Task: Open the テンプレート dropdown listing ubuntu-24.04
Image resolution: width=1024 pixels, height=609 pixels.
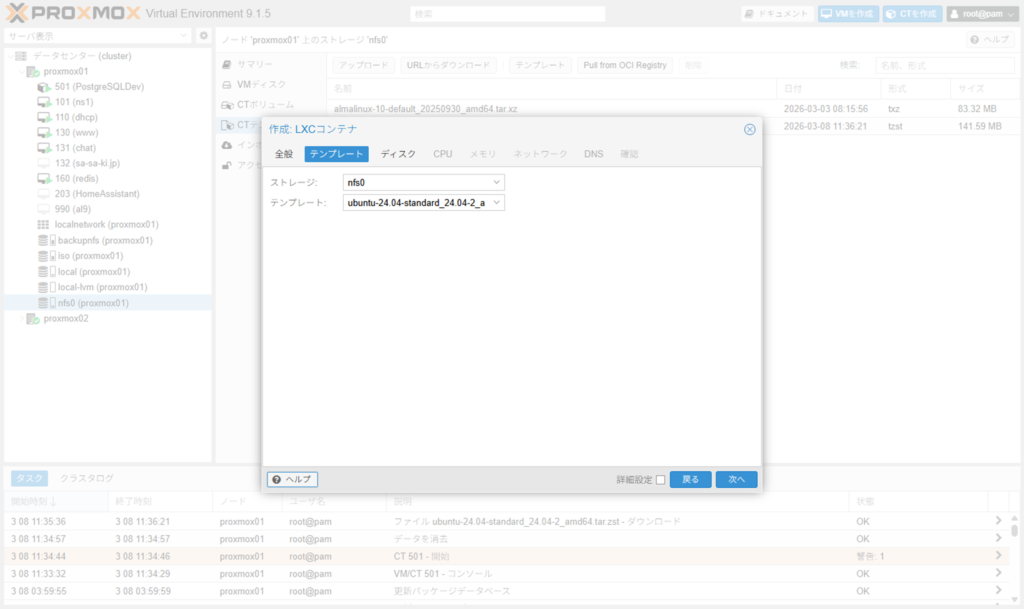Action: (425, 203)
